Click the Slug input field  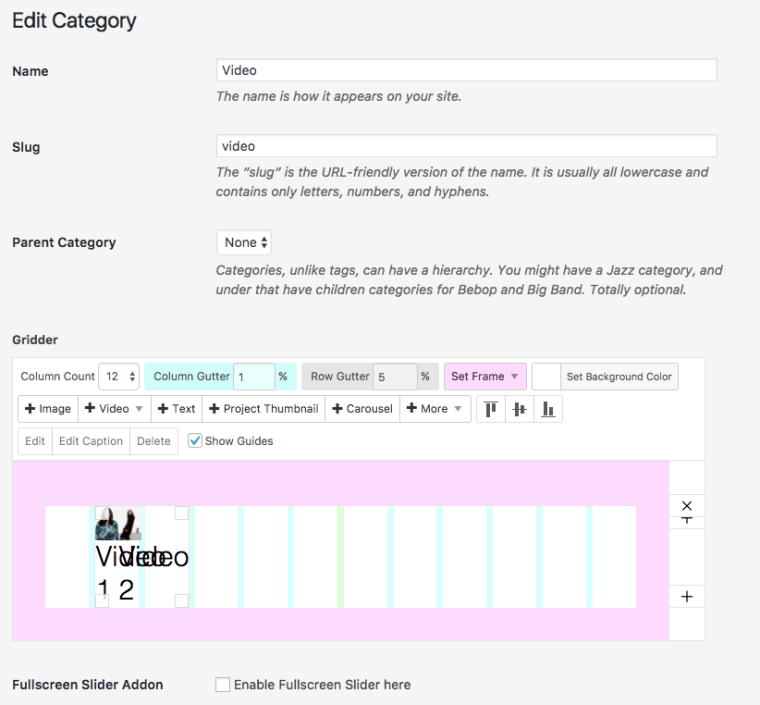coord(466,146)
